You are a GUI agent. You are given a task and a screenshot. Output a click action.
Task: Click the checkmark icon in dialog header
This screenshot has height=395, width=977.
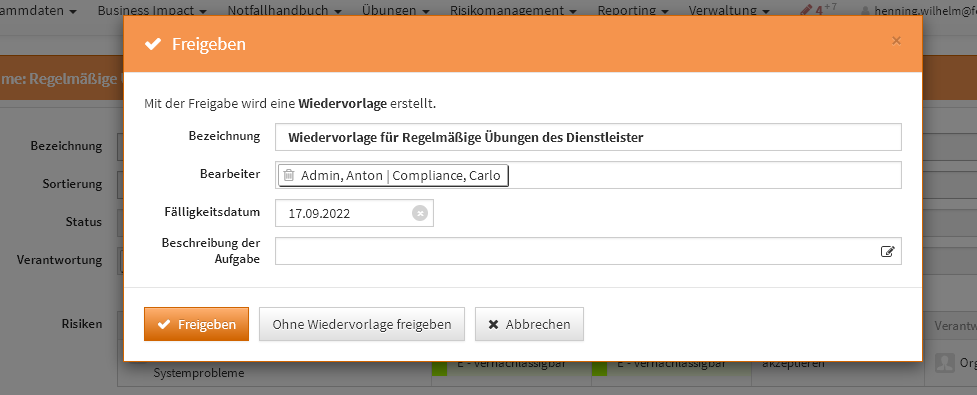coord(153,44)
